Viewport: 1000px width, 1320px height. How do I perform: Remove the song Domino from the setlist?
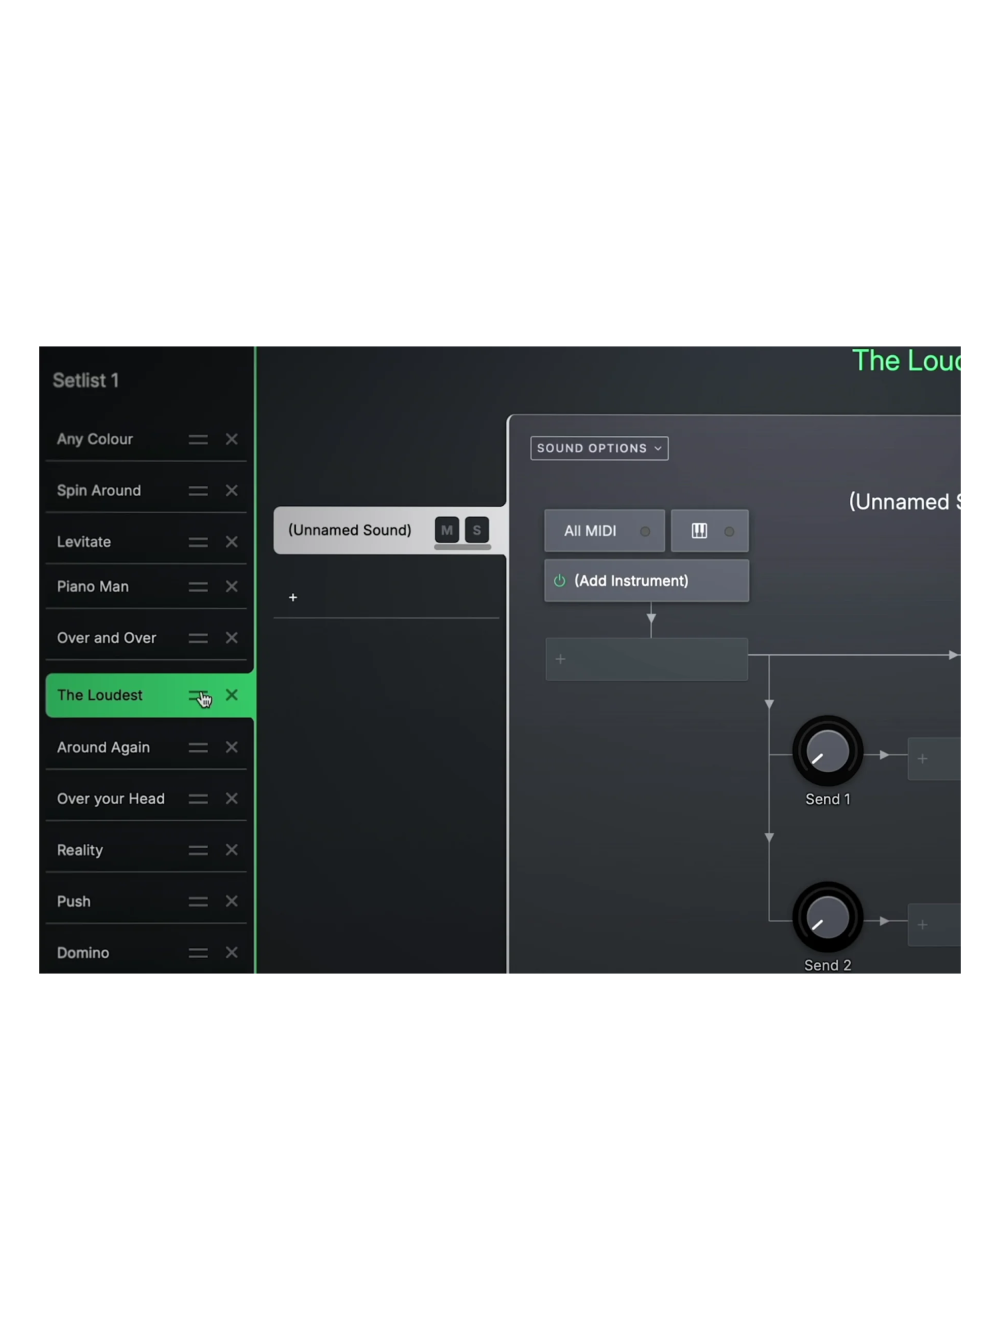231,952
